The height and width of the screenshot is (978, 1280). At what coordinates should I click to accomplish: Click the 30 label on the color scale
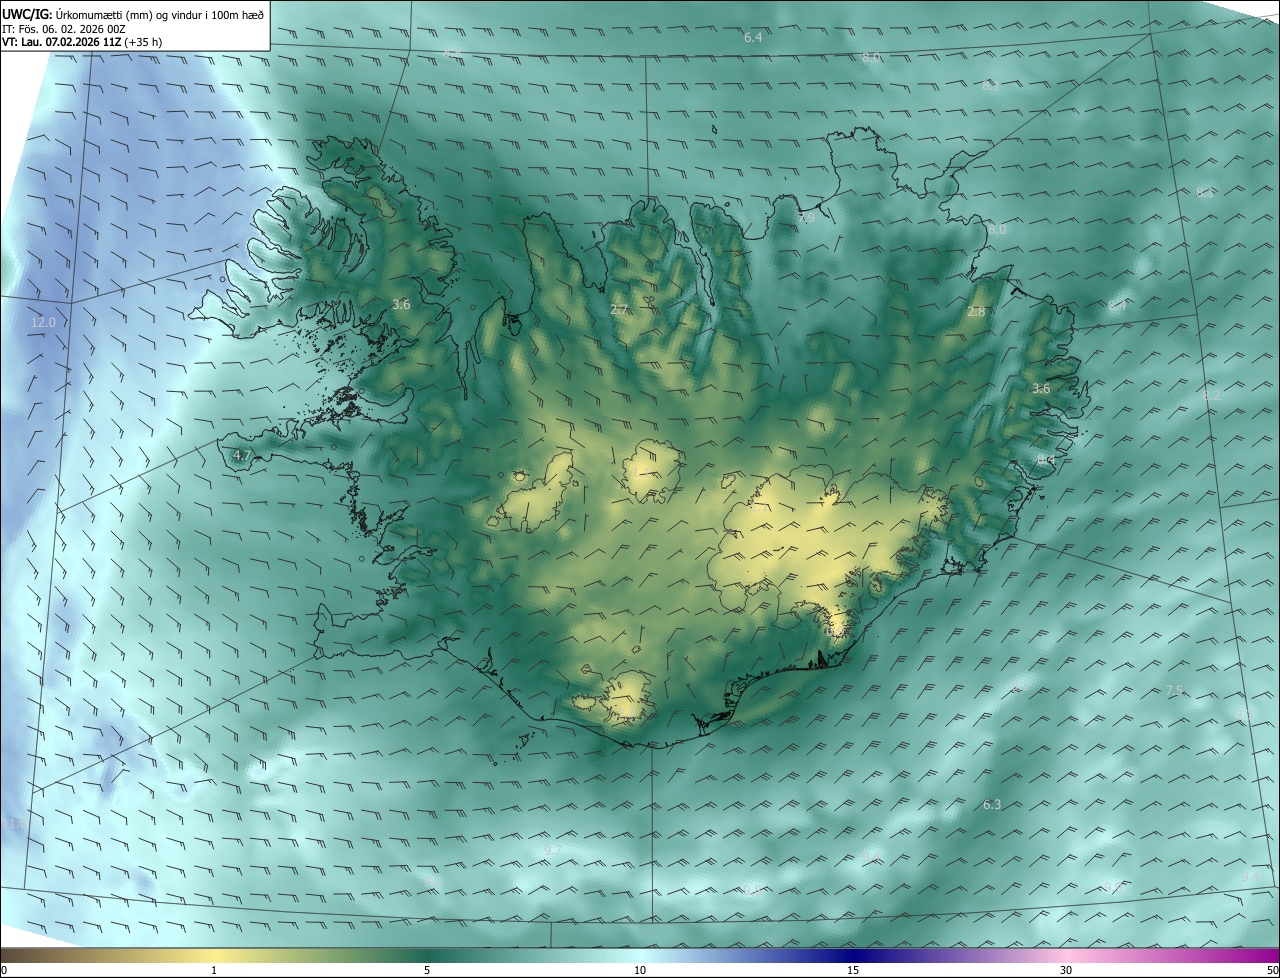1066,971
